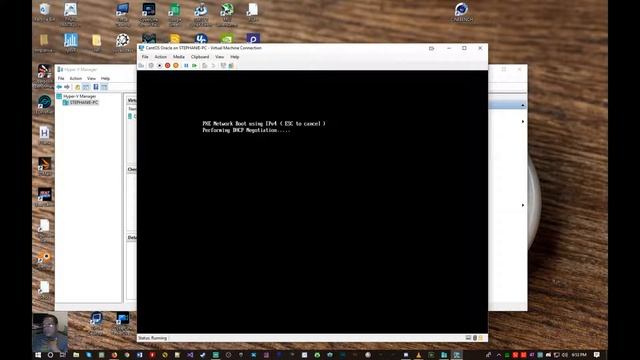Viewport: 640px width, 360px height.
Task: Select the STEPHANE-PC server in the tree
Action: (x=81, y=102)
